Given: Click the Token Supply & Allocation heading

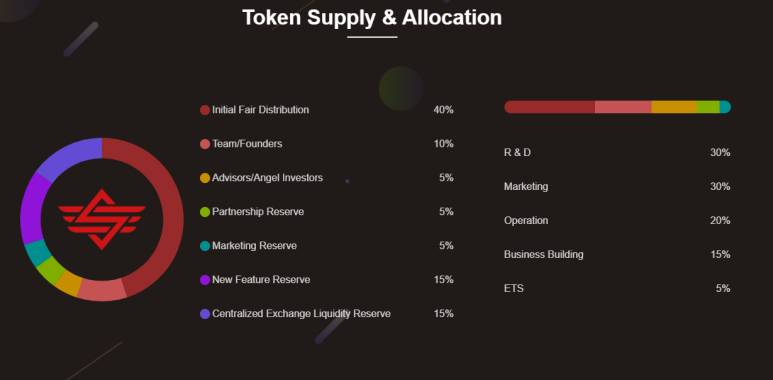Looking at the screenshot, I should [372, 18].
